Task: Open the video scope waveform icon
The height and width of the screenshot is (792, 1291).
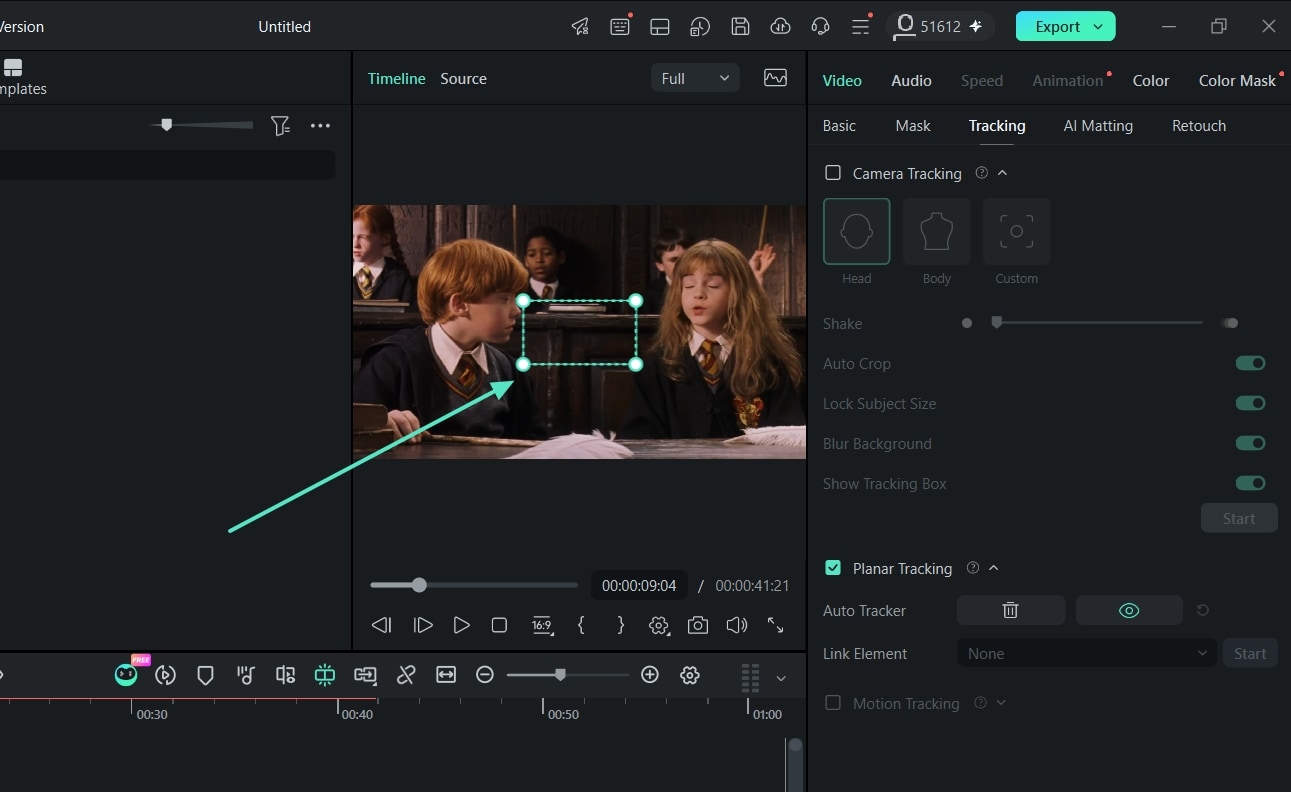Action: coord(775,78)
